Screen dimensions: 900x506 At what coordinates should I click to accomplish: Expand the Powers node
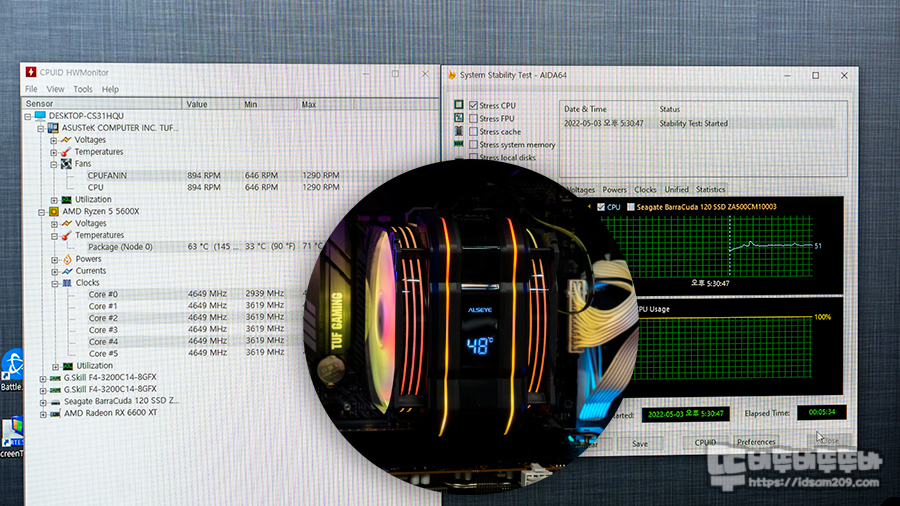pyautogui.click(x=55, y=259)
